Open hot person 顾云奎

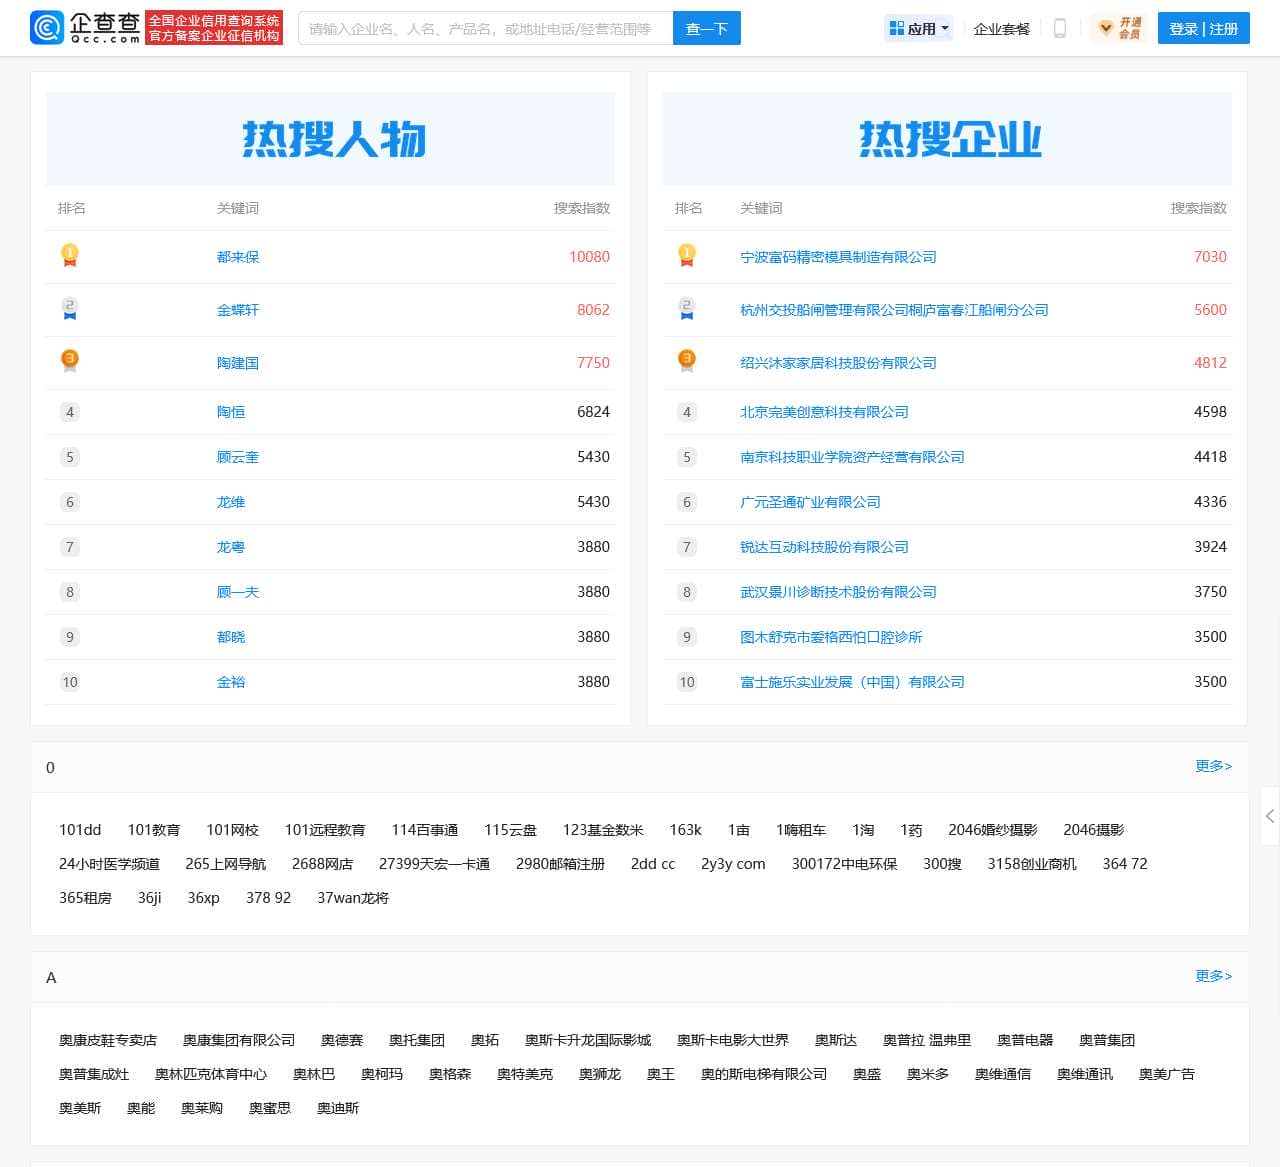[238, 457]
